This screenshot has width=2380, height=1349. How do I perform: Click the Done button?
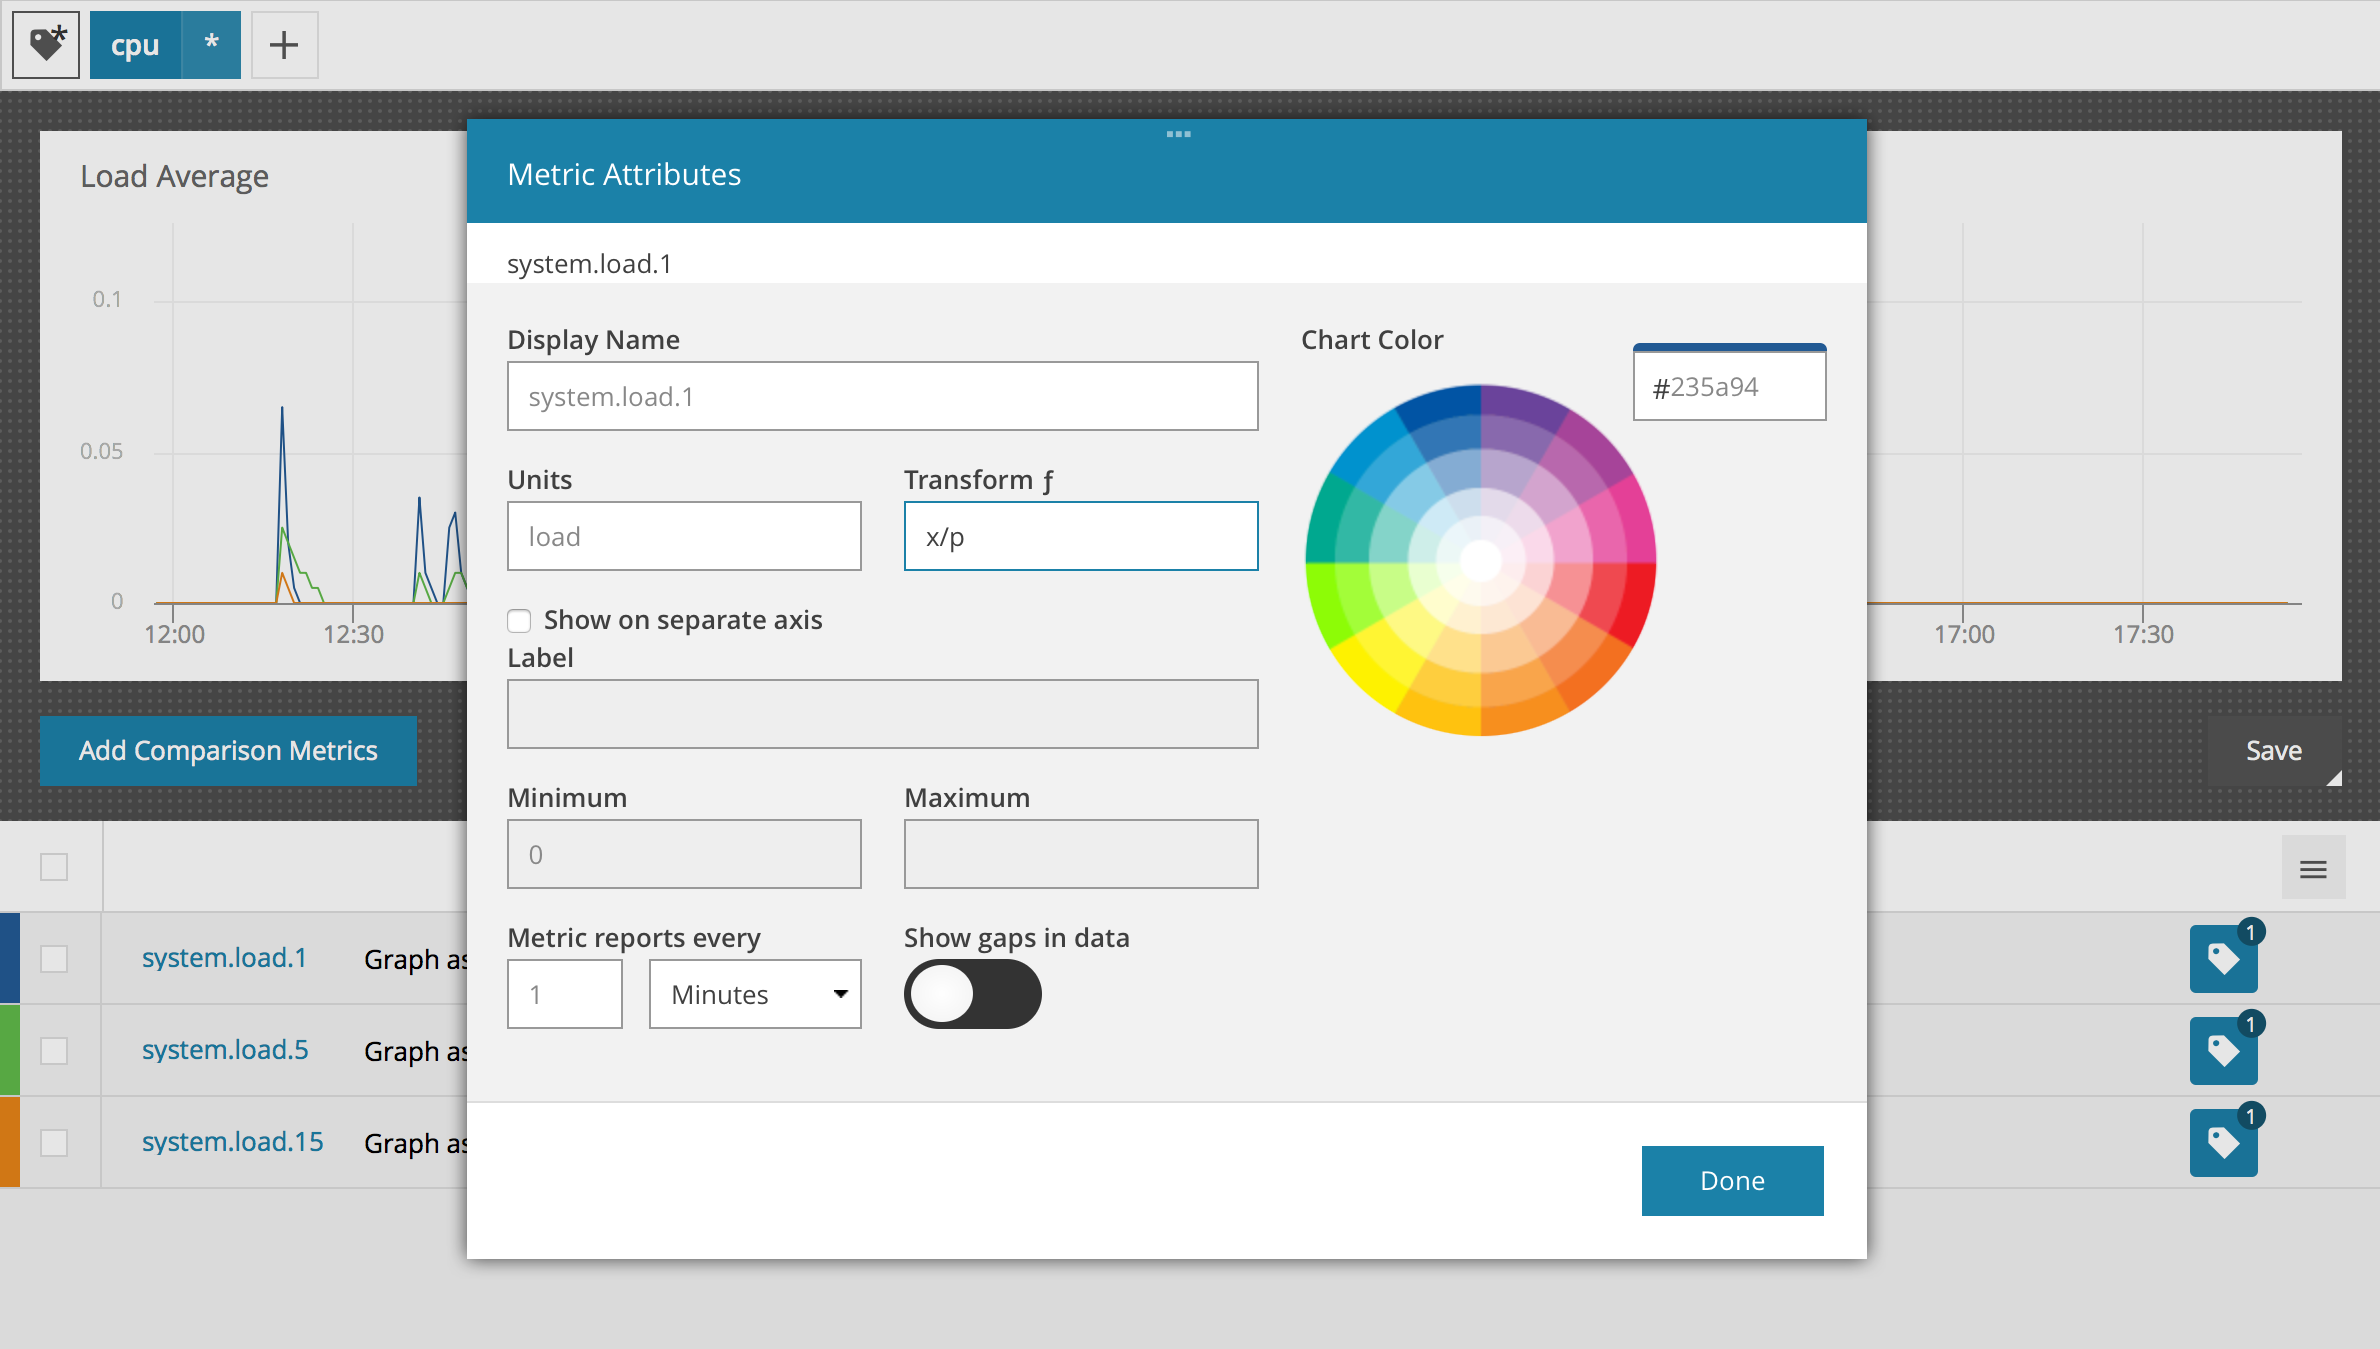pos(1732,1181)
